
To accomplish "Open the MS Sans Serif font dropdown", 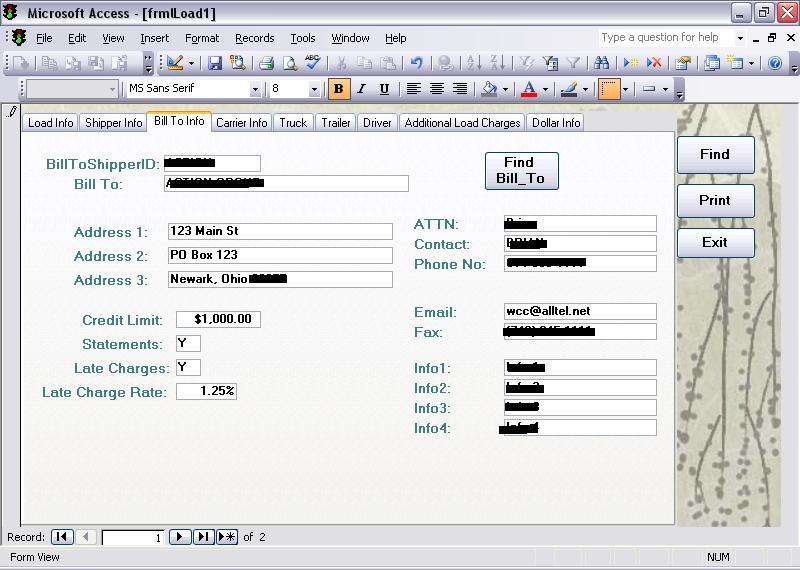I will coord(255,89).
